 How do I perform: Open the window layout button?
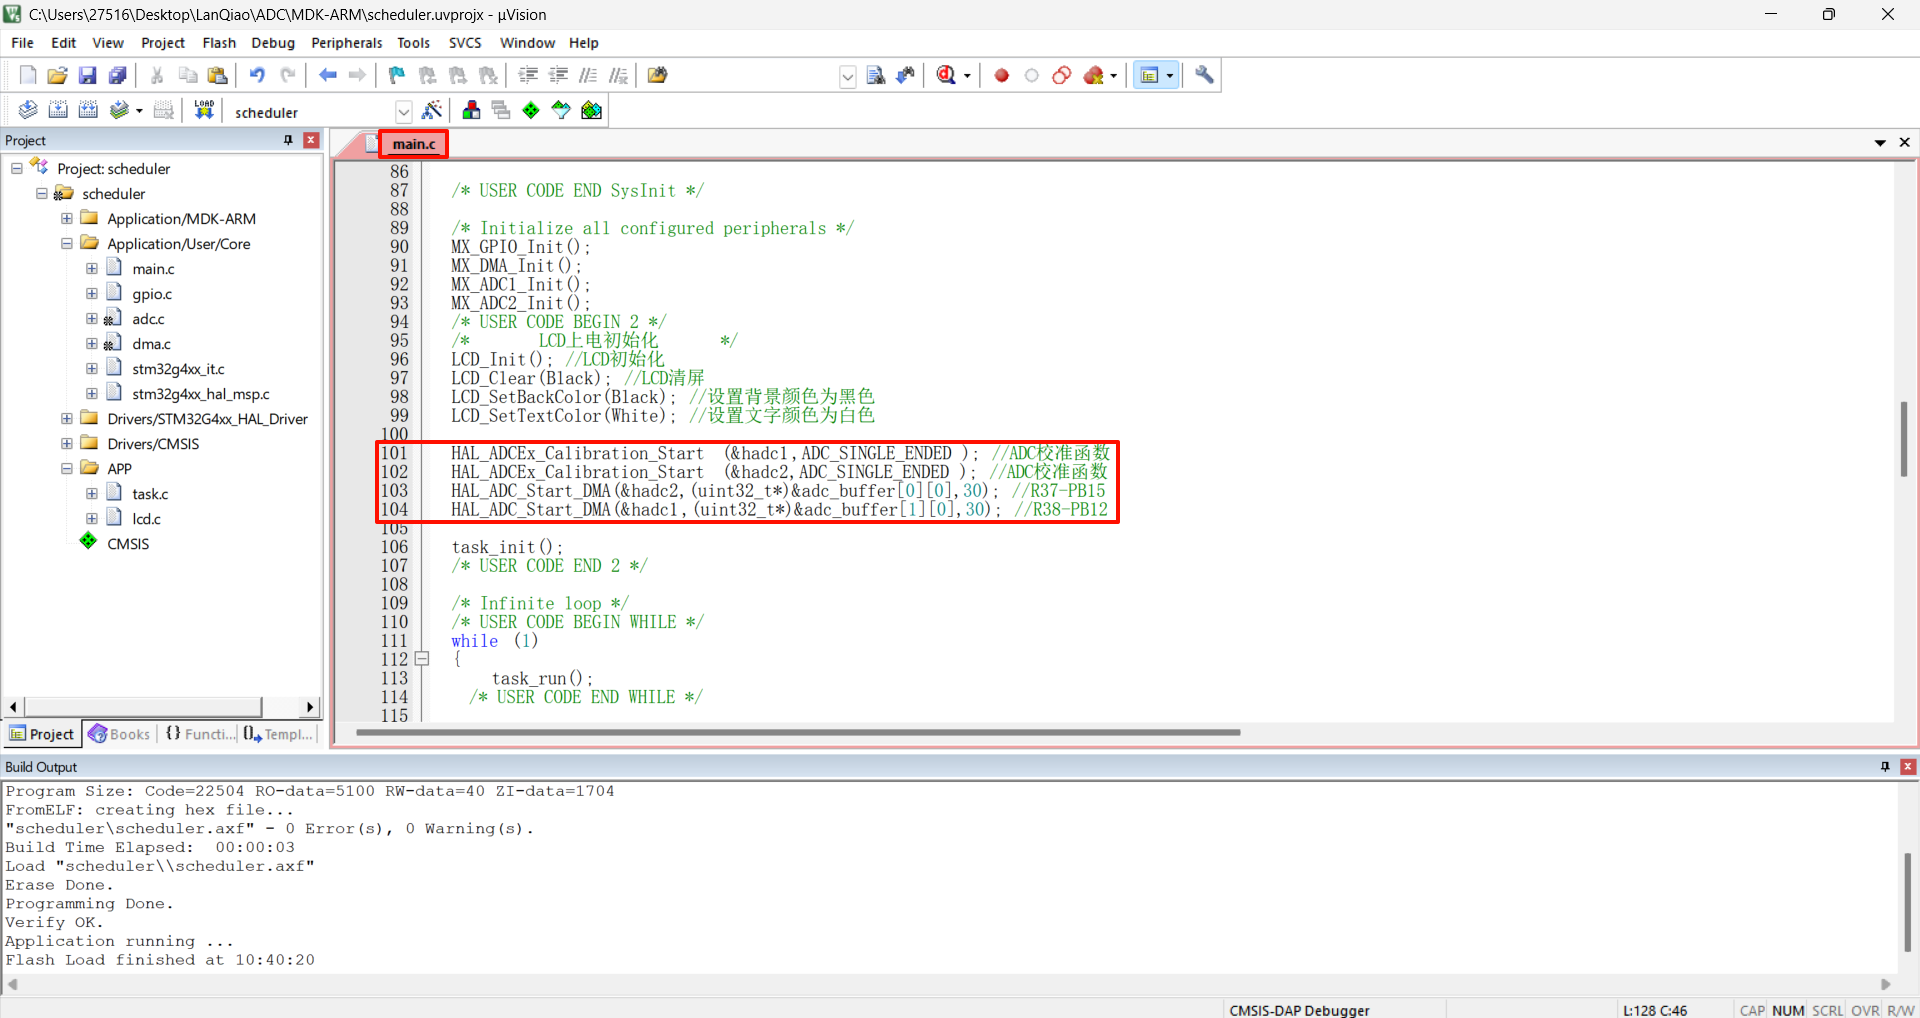(x=1150, y=75)
